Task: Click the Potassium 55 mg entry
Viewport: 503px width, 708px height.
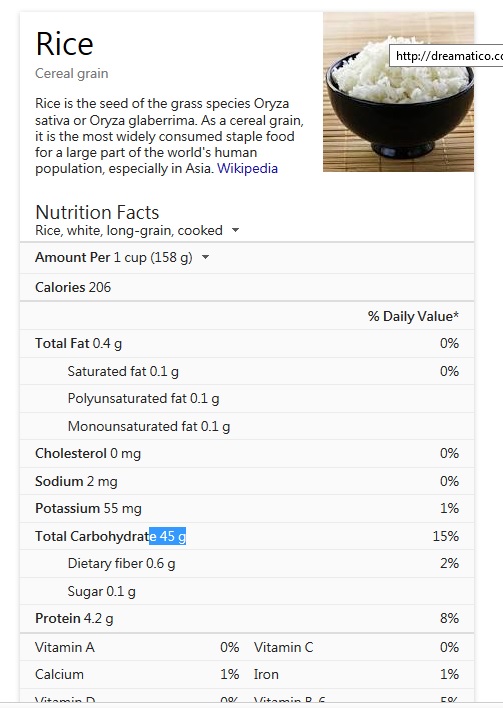Action: click(x=88, y=508)
